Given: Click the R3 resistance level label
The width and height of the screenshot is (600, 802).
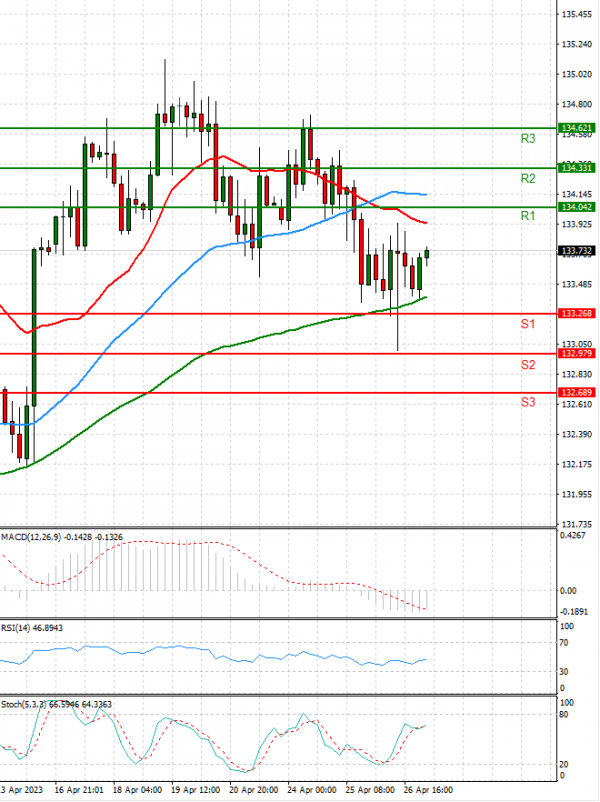Looking at the screenshot, I should pos(528,139).
